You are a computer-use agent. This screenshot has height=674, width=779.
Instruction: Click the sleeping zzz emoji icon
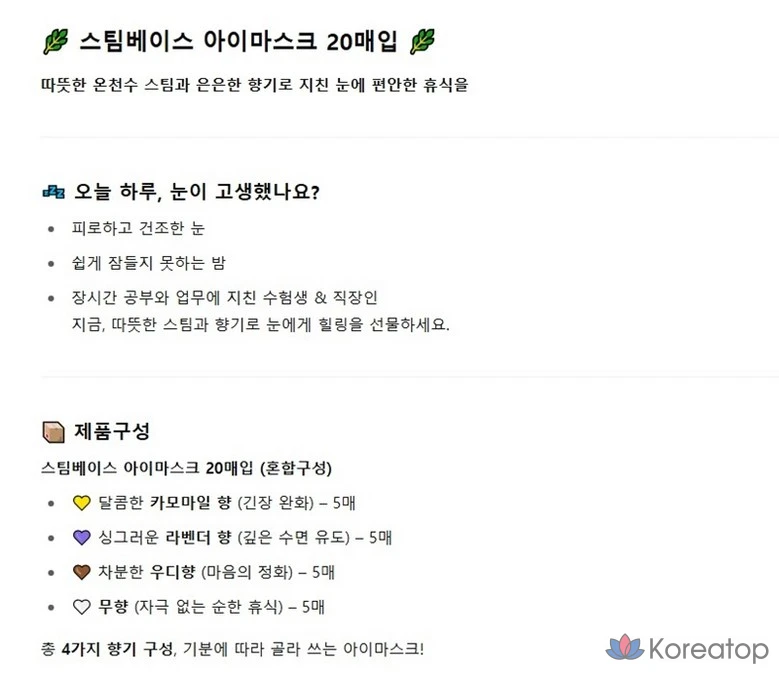pos(54,191)
